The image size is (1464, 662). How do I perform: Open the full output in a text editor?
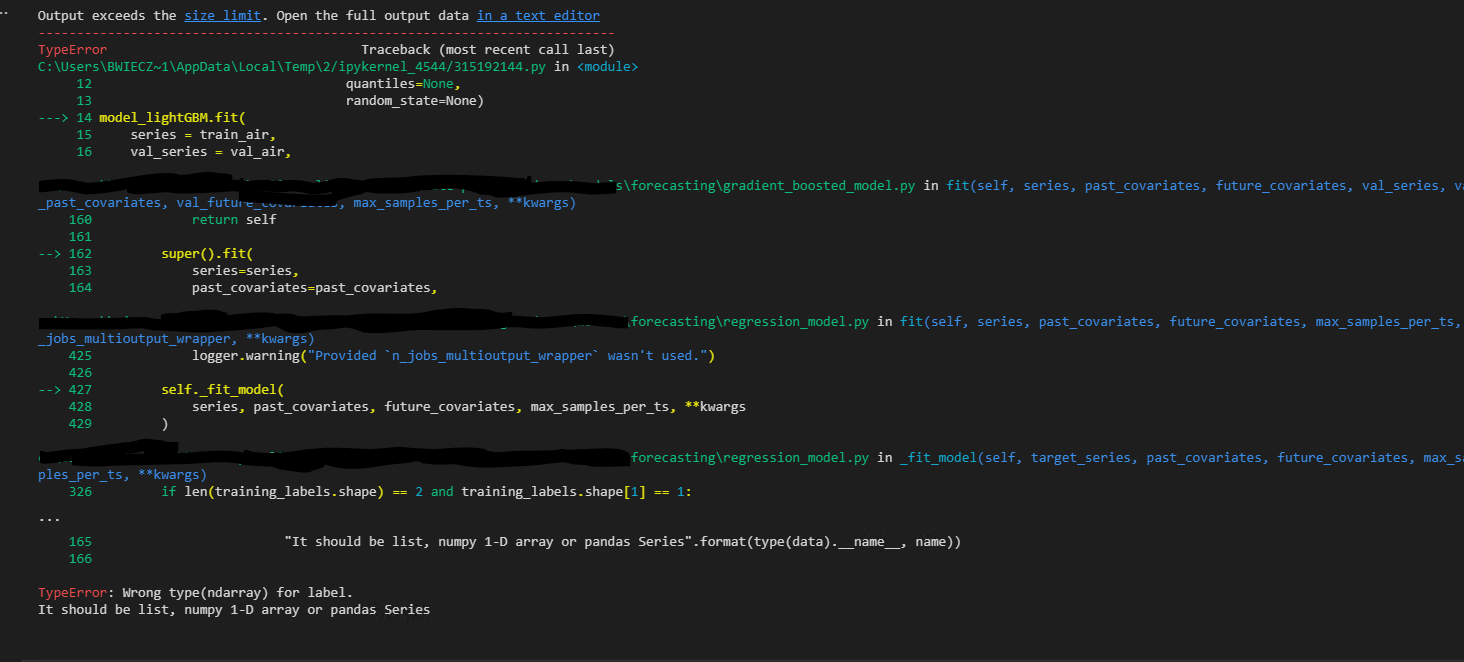click(x=538, y=15)
